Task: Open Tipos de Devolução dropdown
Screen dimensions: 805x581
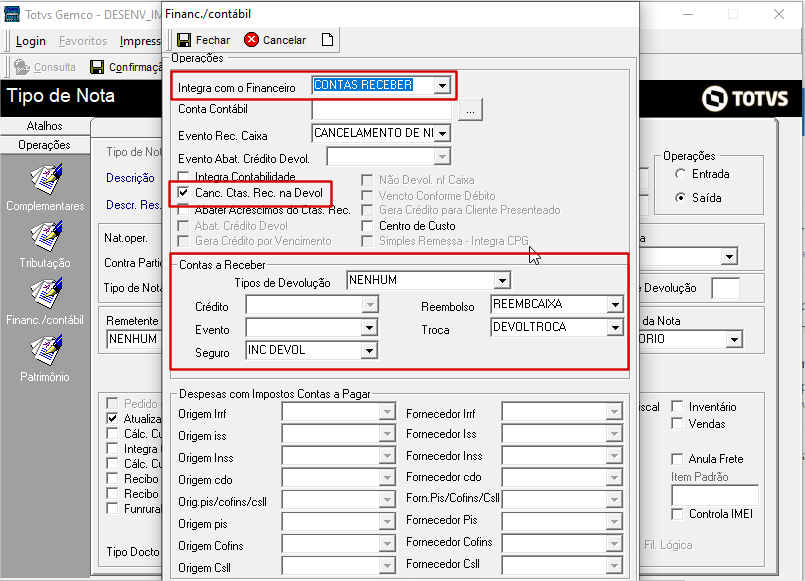Action: pyautogui.click(x=502, y=280)
